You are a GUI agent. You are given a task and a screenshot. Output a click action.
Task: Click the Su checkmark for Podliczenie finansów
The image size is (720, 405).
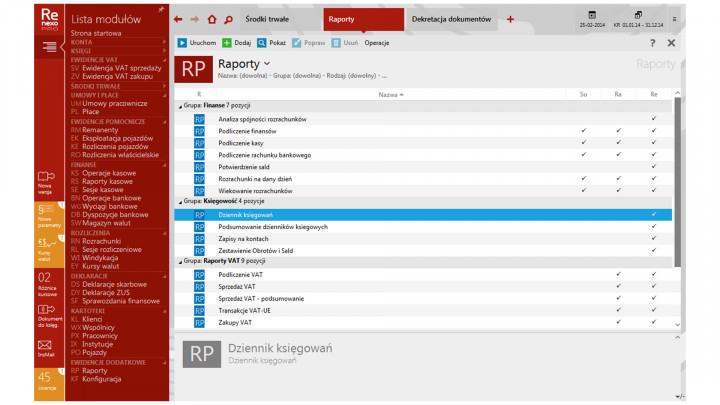583,131
